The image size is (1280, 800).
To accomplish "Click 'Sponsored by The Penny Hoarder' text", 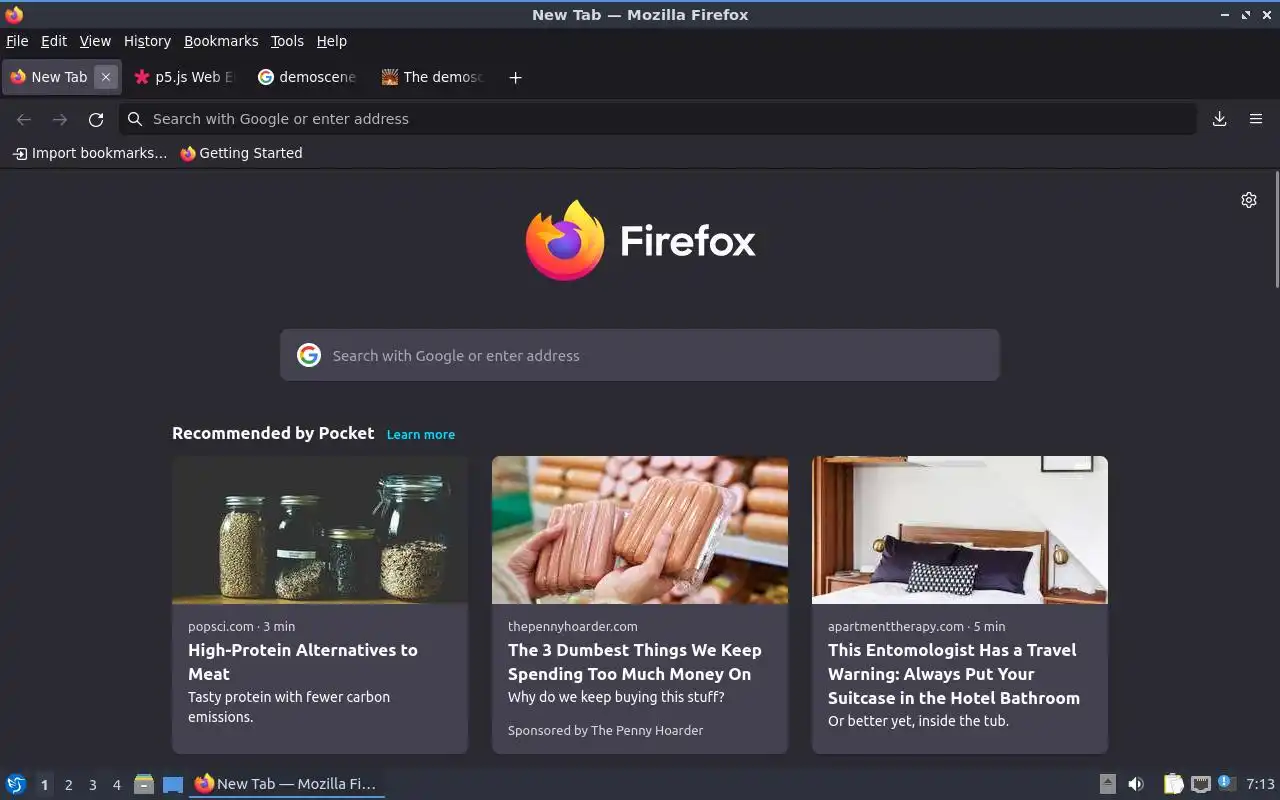I will pos(605,730).
